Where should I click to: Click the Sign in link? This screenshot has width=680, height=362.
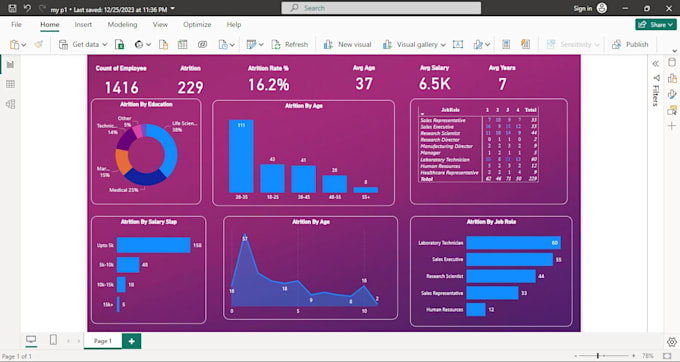(x=582, y=8)
